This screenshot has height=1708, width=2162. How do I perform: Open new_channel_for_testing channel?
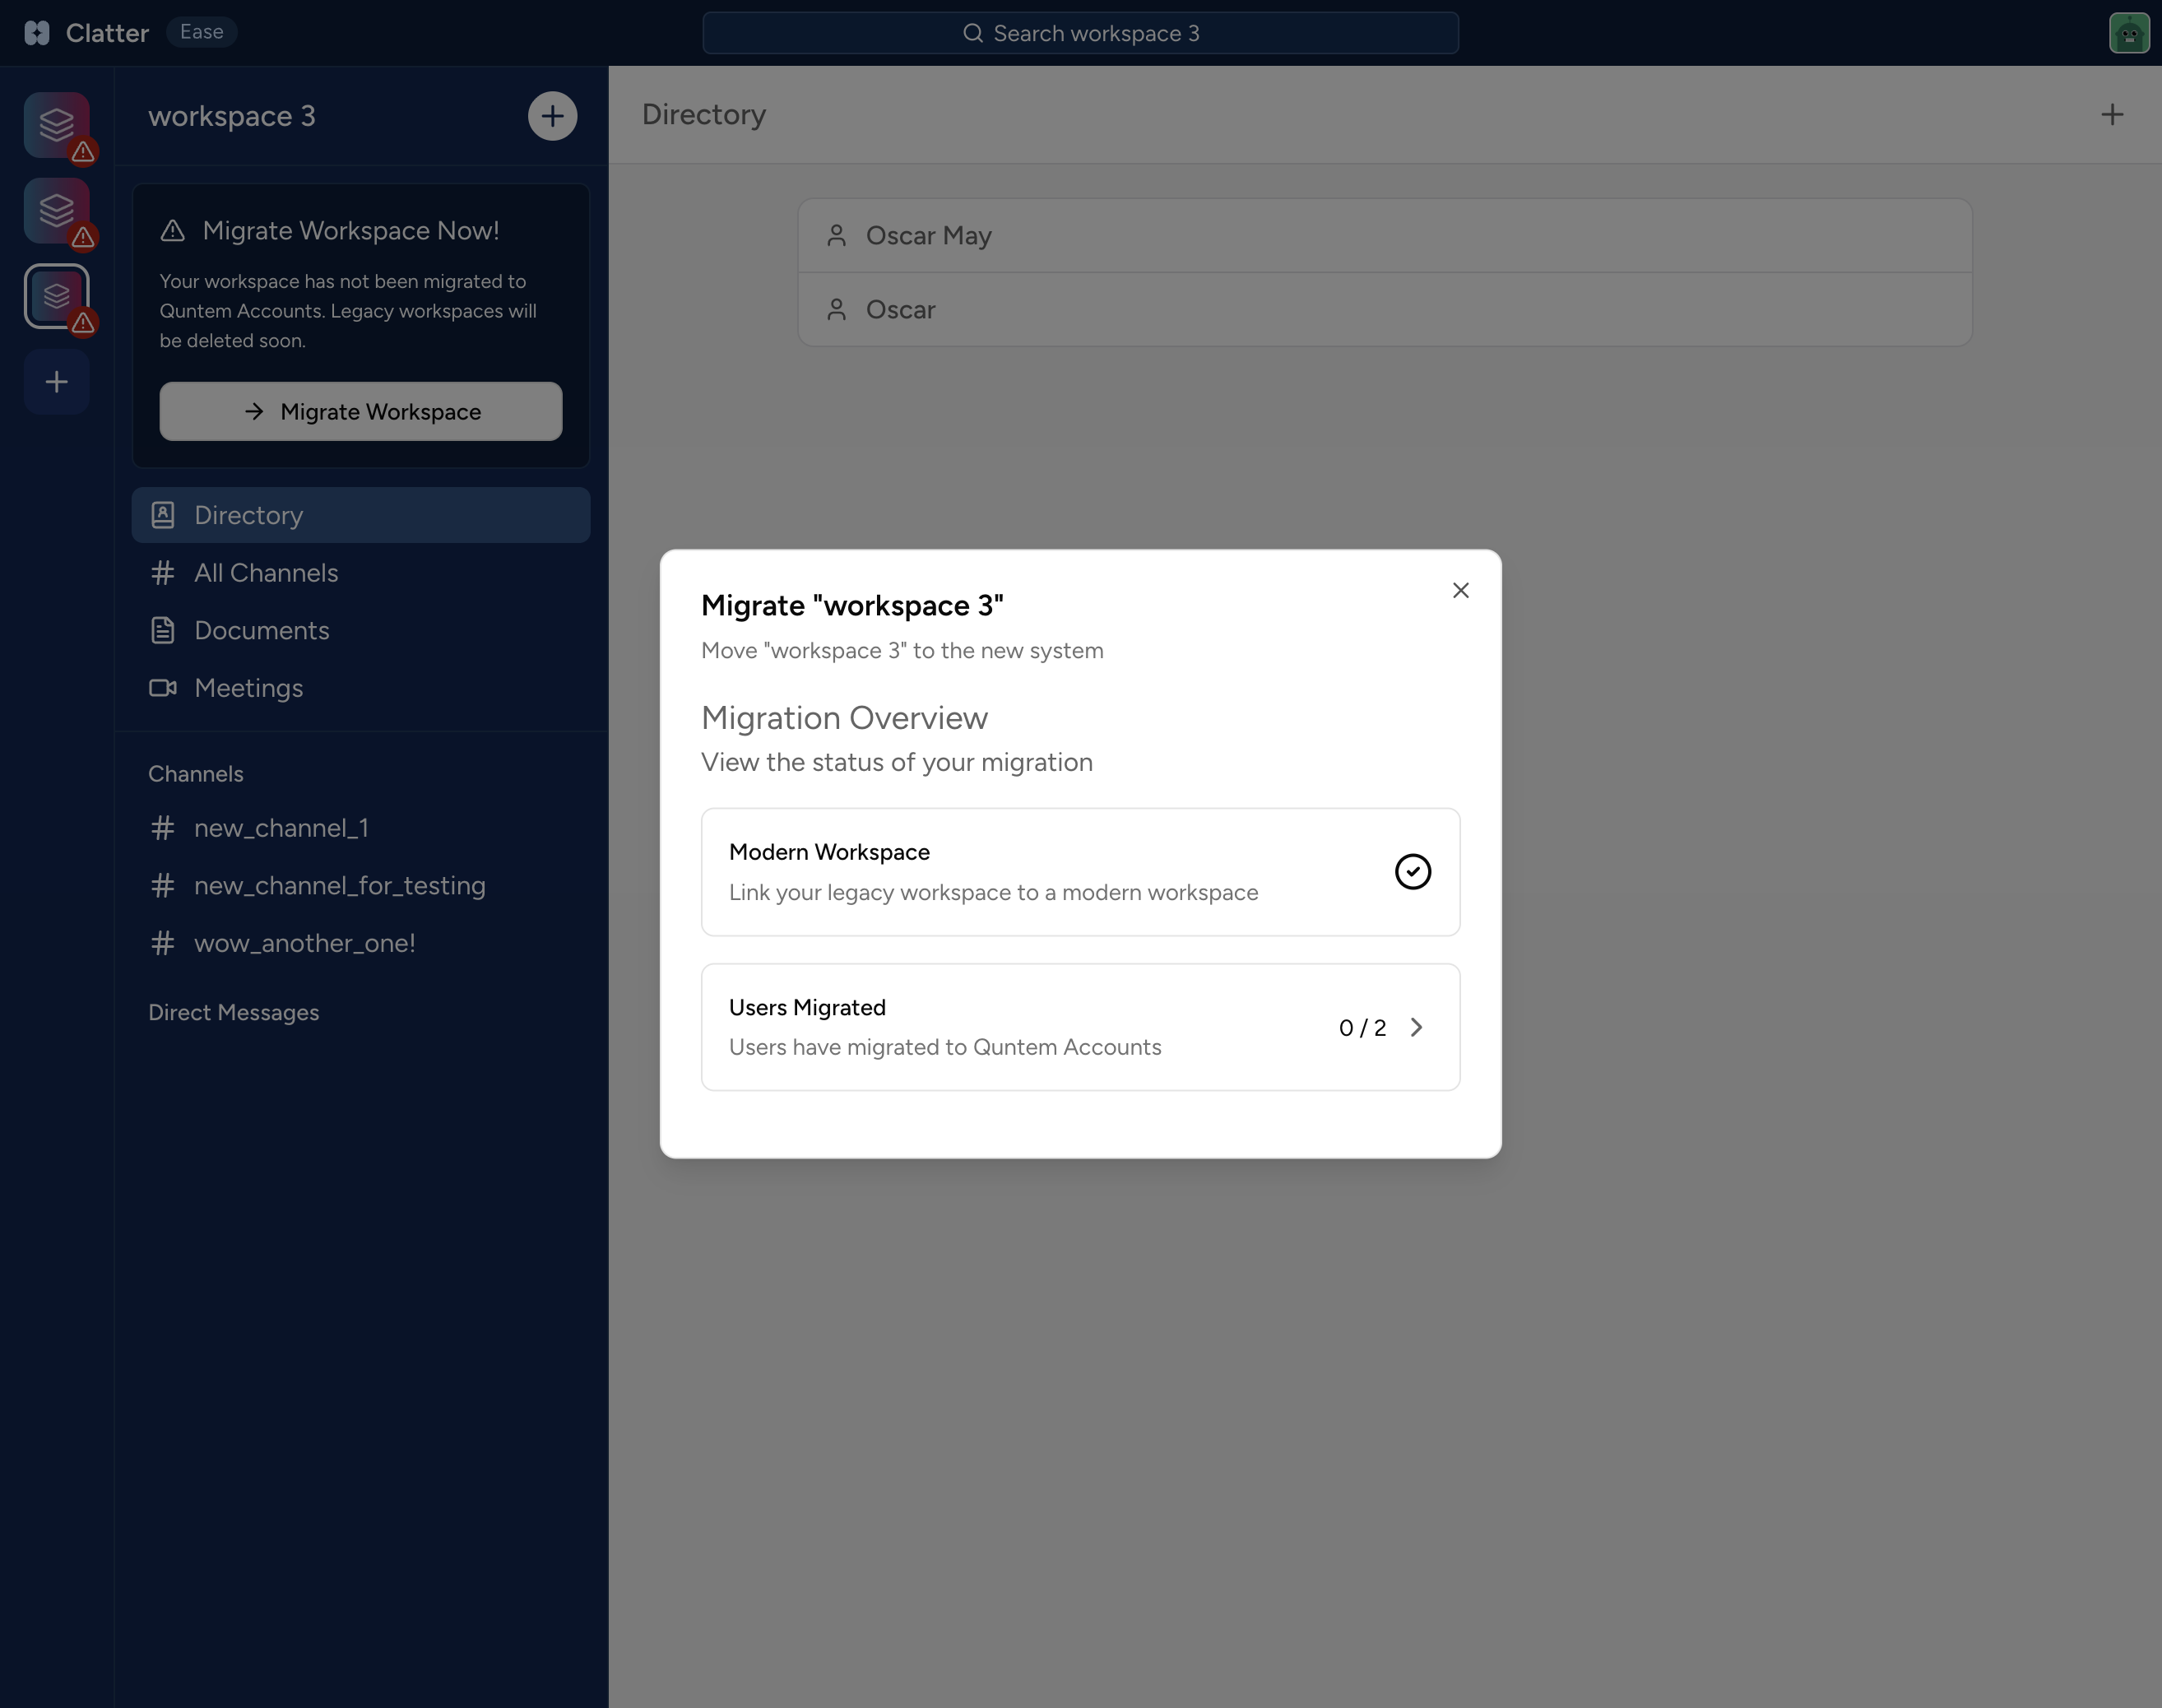tap(339, 886)
